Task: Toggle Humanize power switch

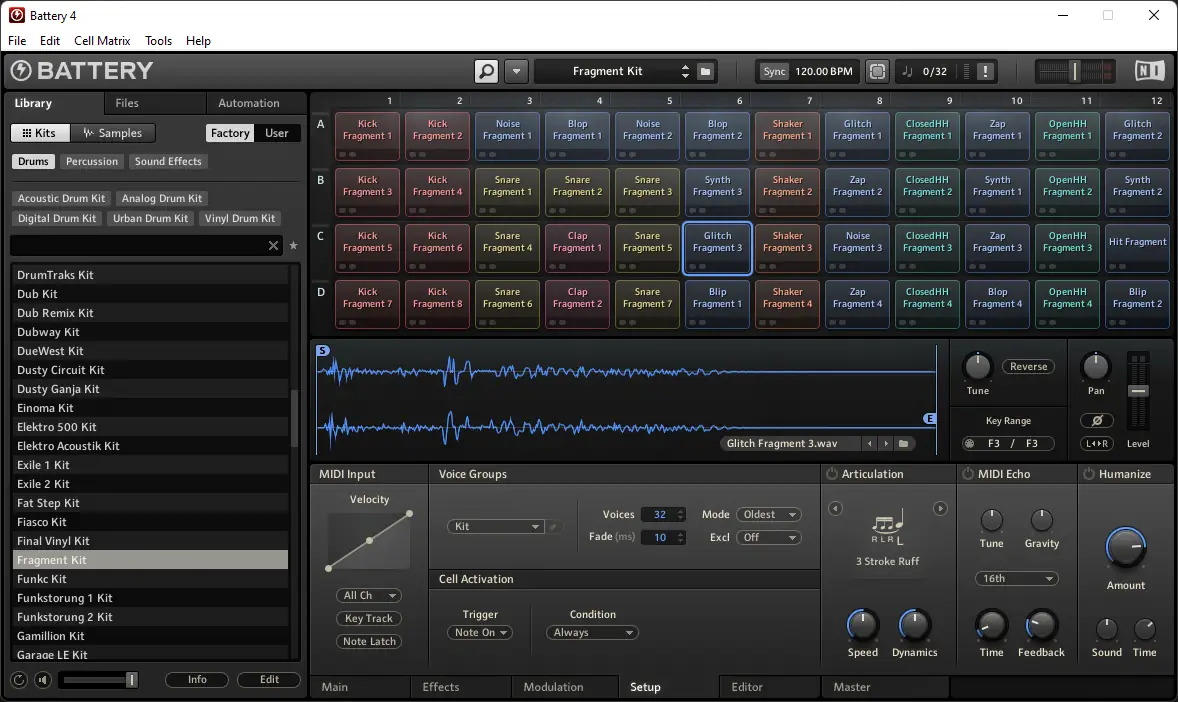Action: coord(1088,474)
